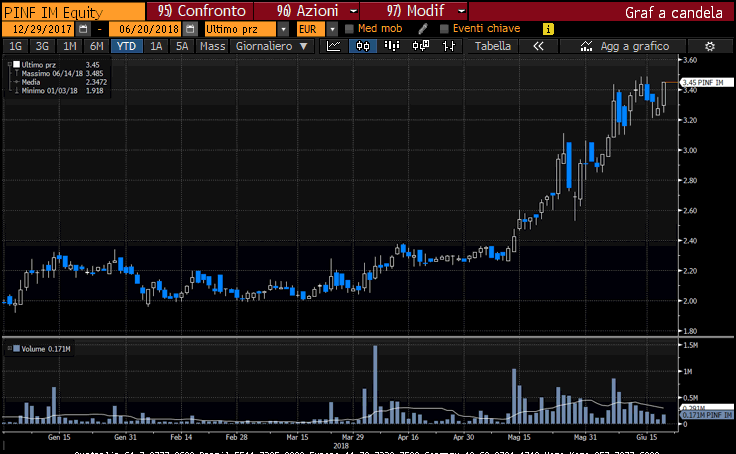
Task: Open chart settings gear
Action: pos(710,47)
